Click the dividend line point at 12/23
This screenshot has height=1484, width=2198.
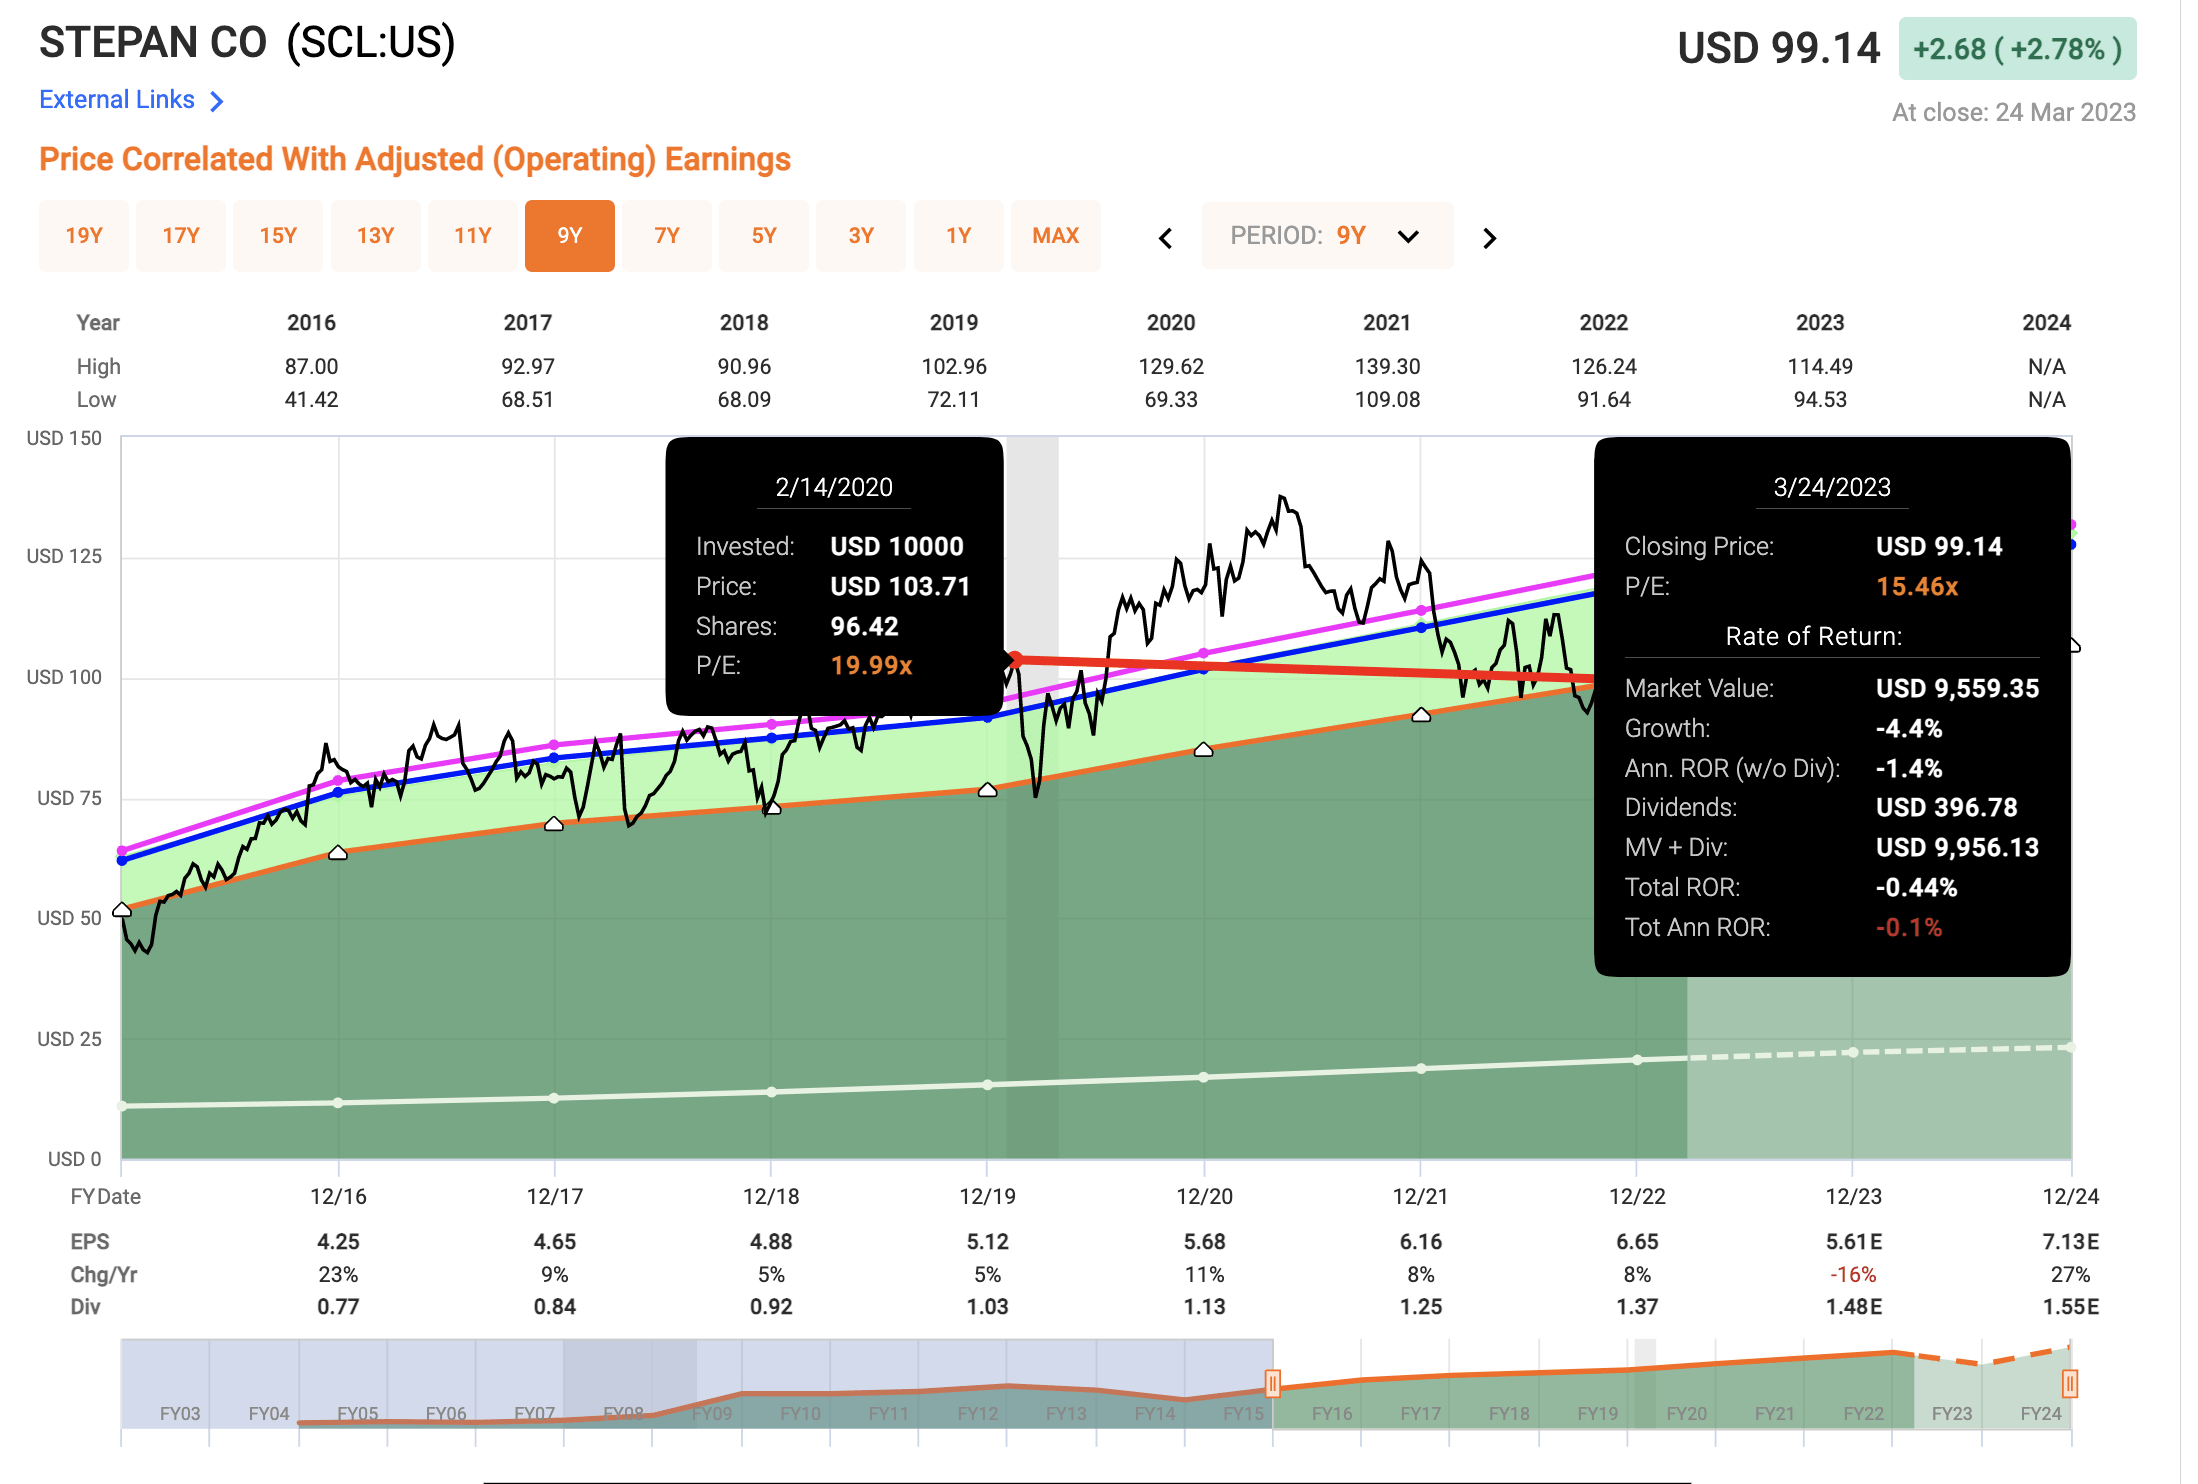click(1853, 1052)
